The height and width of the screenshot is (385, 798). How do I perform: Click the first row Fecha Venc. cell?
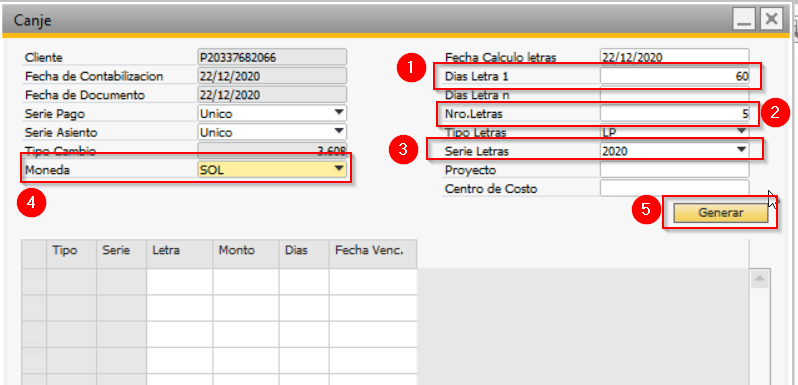tap(373, 282)
